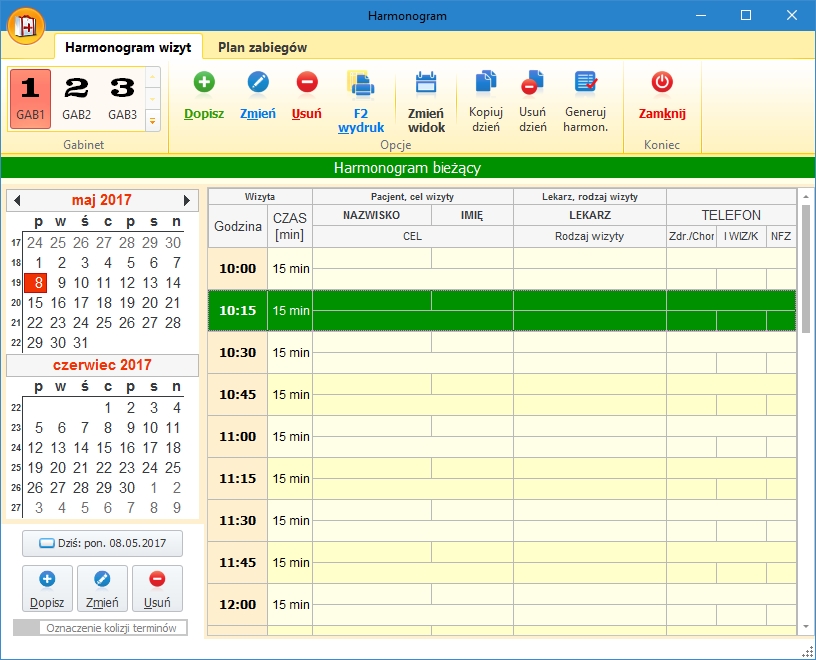The image size is (816, 660).
Task: Switch to cabinet GAB2
Action: [x=77, y=98]
